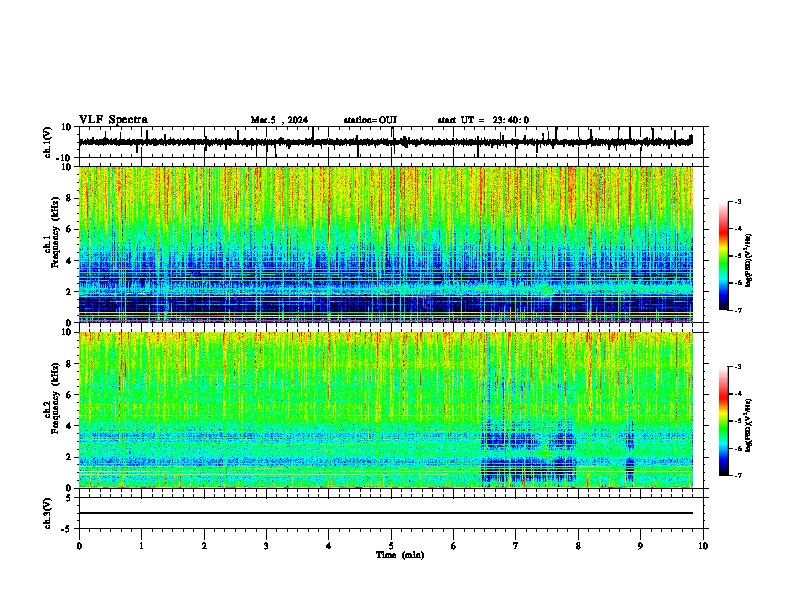Click the time axis tick label "8"

click(x=578, y=546)
